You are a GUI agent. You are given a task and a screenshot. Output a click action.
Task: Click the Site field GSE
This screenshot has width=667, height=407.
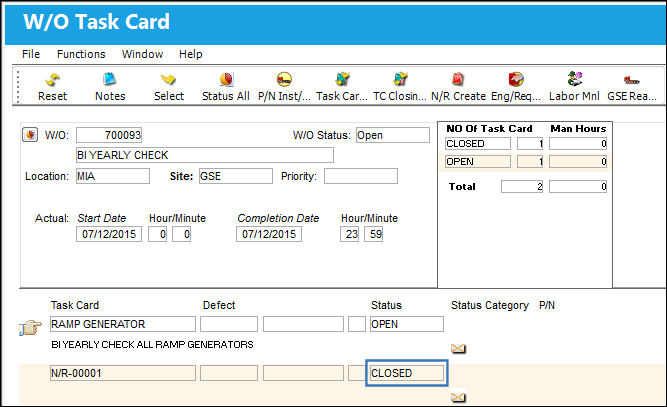click(236, 176)
